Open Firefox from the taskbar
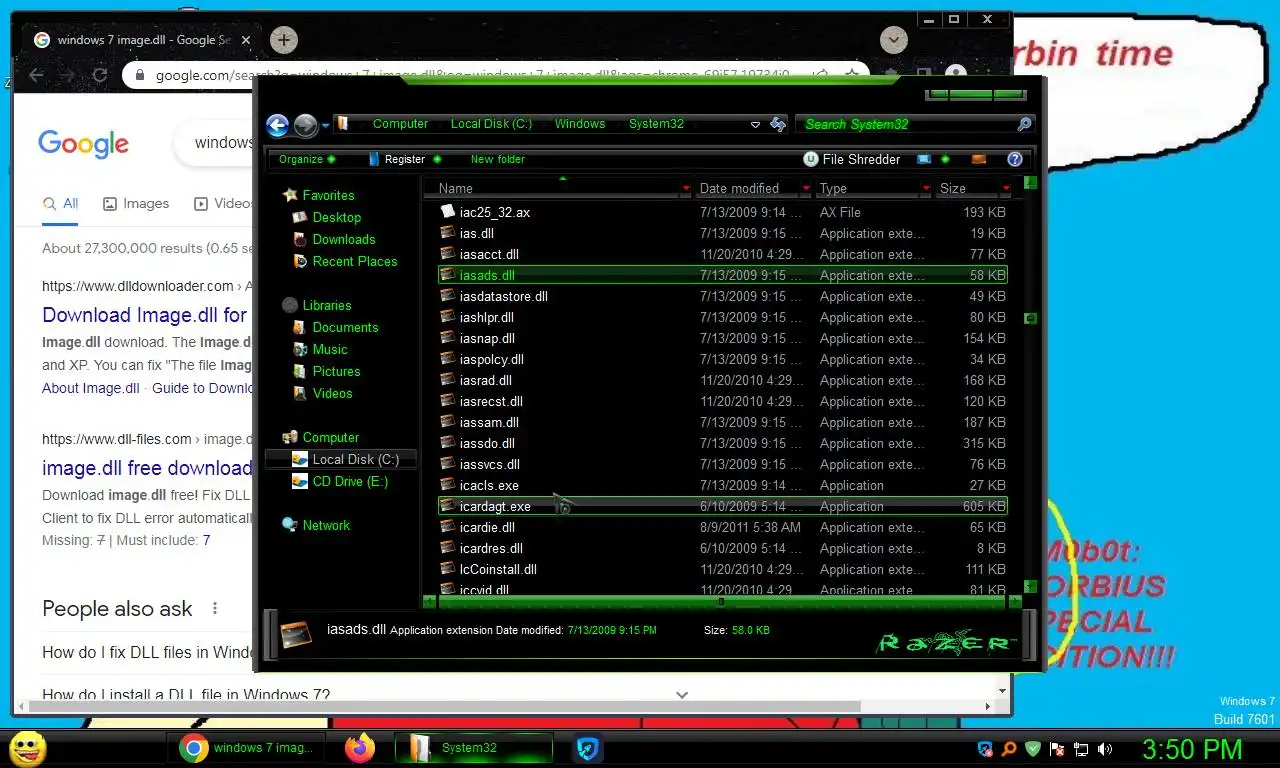 click(x=359, y=748)
